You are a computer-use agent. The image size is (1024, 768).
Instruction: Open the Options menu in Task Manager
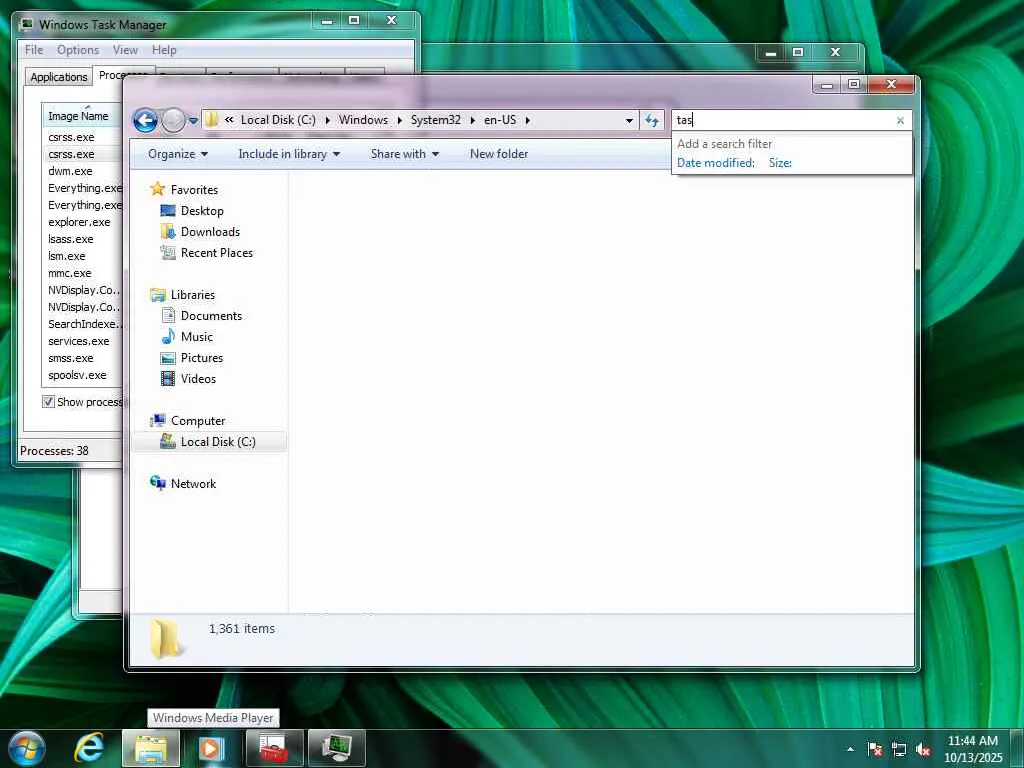click(78, 50)
